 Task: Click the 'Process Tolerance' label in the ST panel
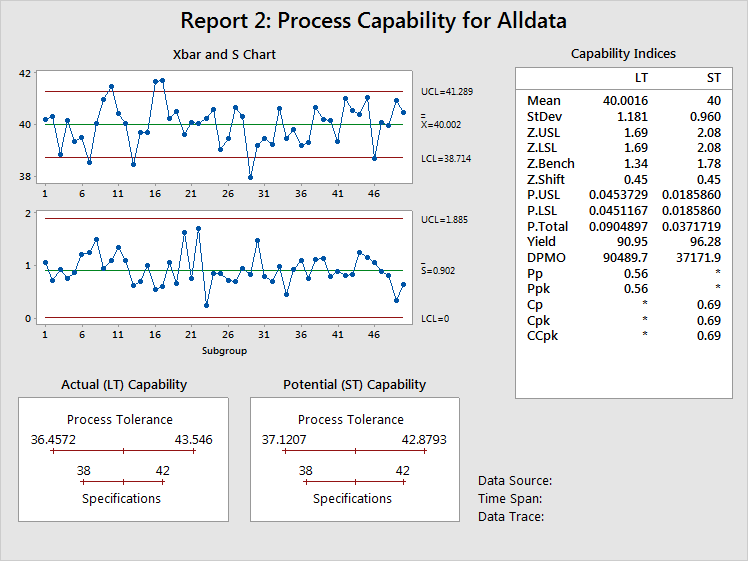coord(351,419)
